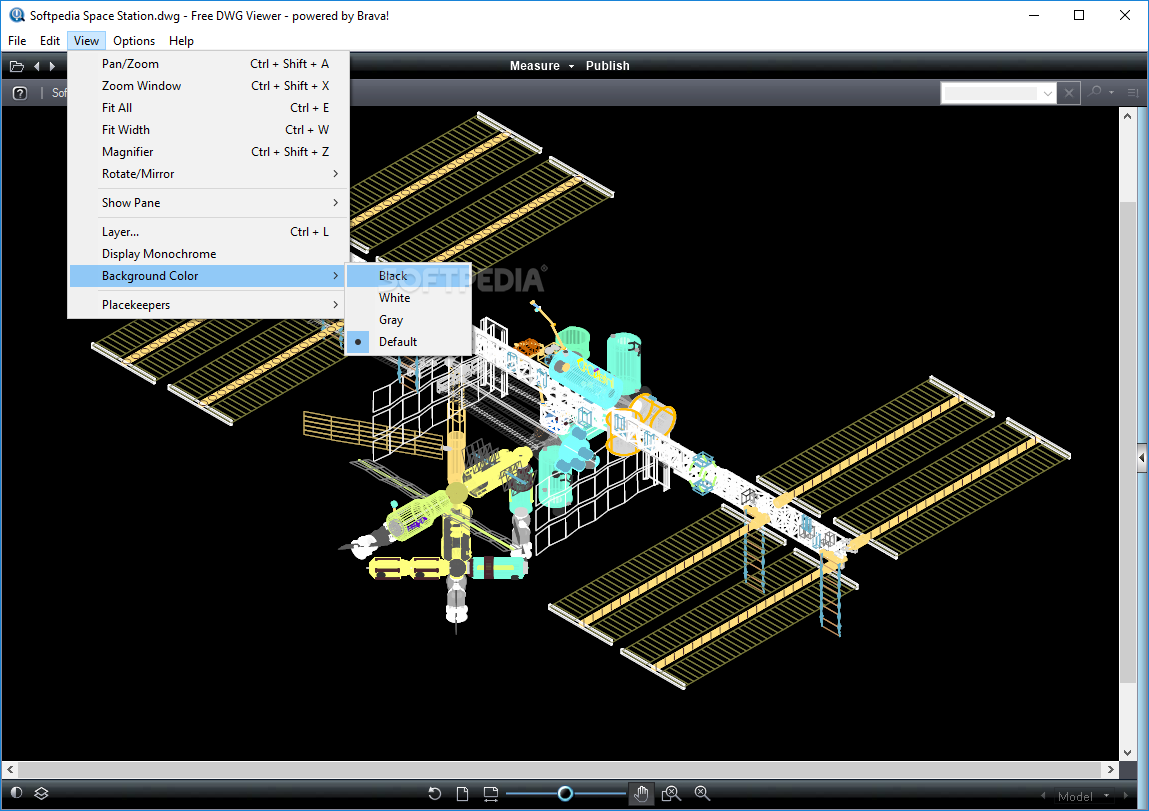Screen dimensions: 1149x811
Task: Select Zoom Window menu entry
Action: click(x=208, y=86)
